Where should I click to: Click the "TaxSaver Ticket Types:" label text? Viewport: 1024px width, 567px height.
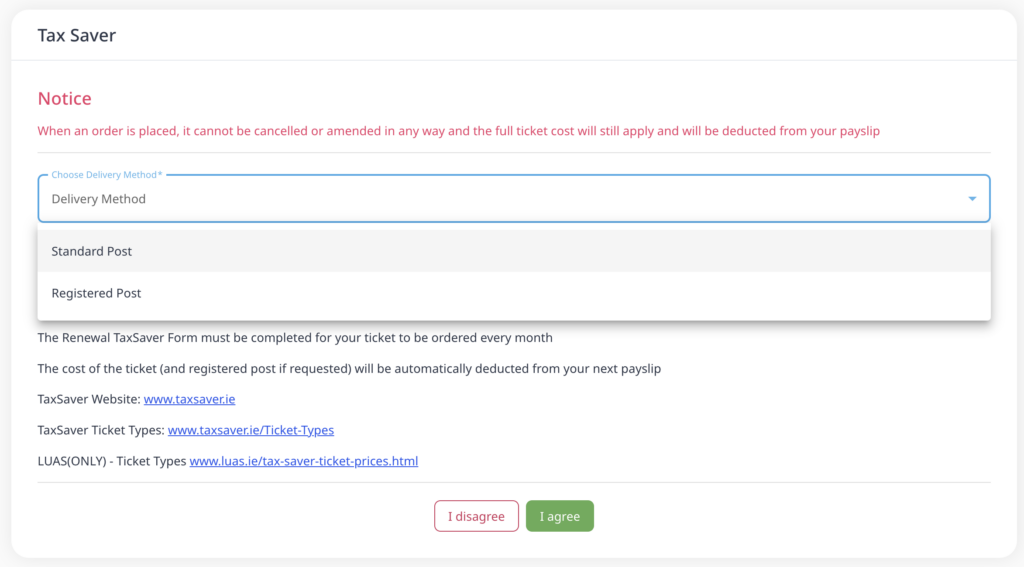pyautogui.click(x=101, y=430)
